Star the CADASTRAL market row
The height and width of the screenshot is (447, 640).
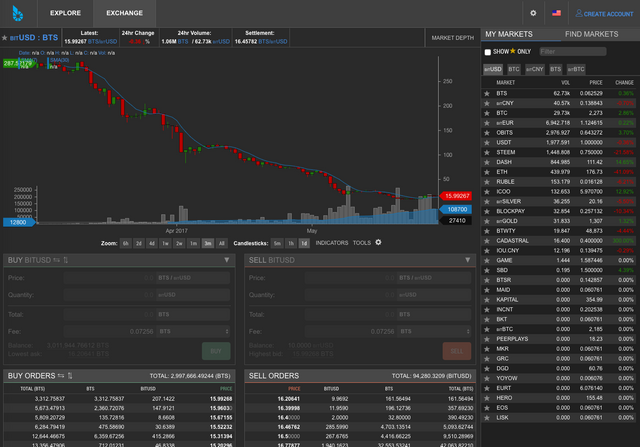tap(487, 241)
